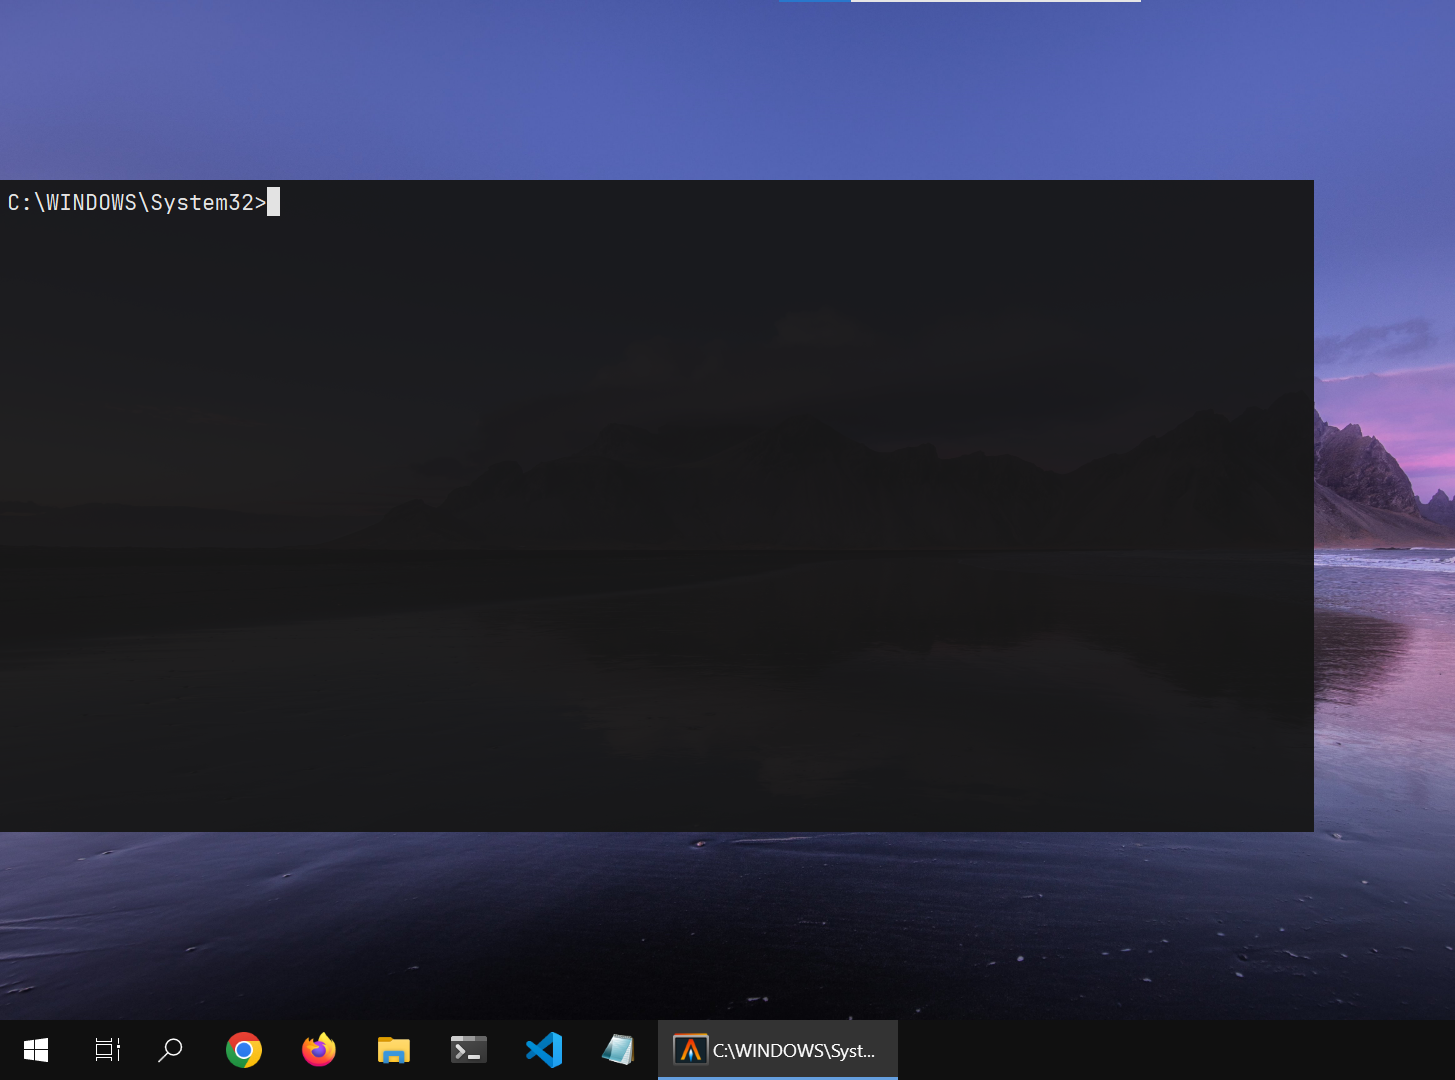1455x1080 pixels.
Task: Click the C:\WINDOWS\System32> prompt text
Action: click(x=135, y=202)
